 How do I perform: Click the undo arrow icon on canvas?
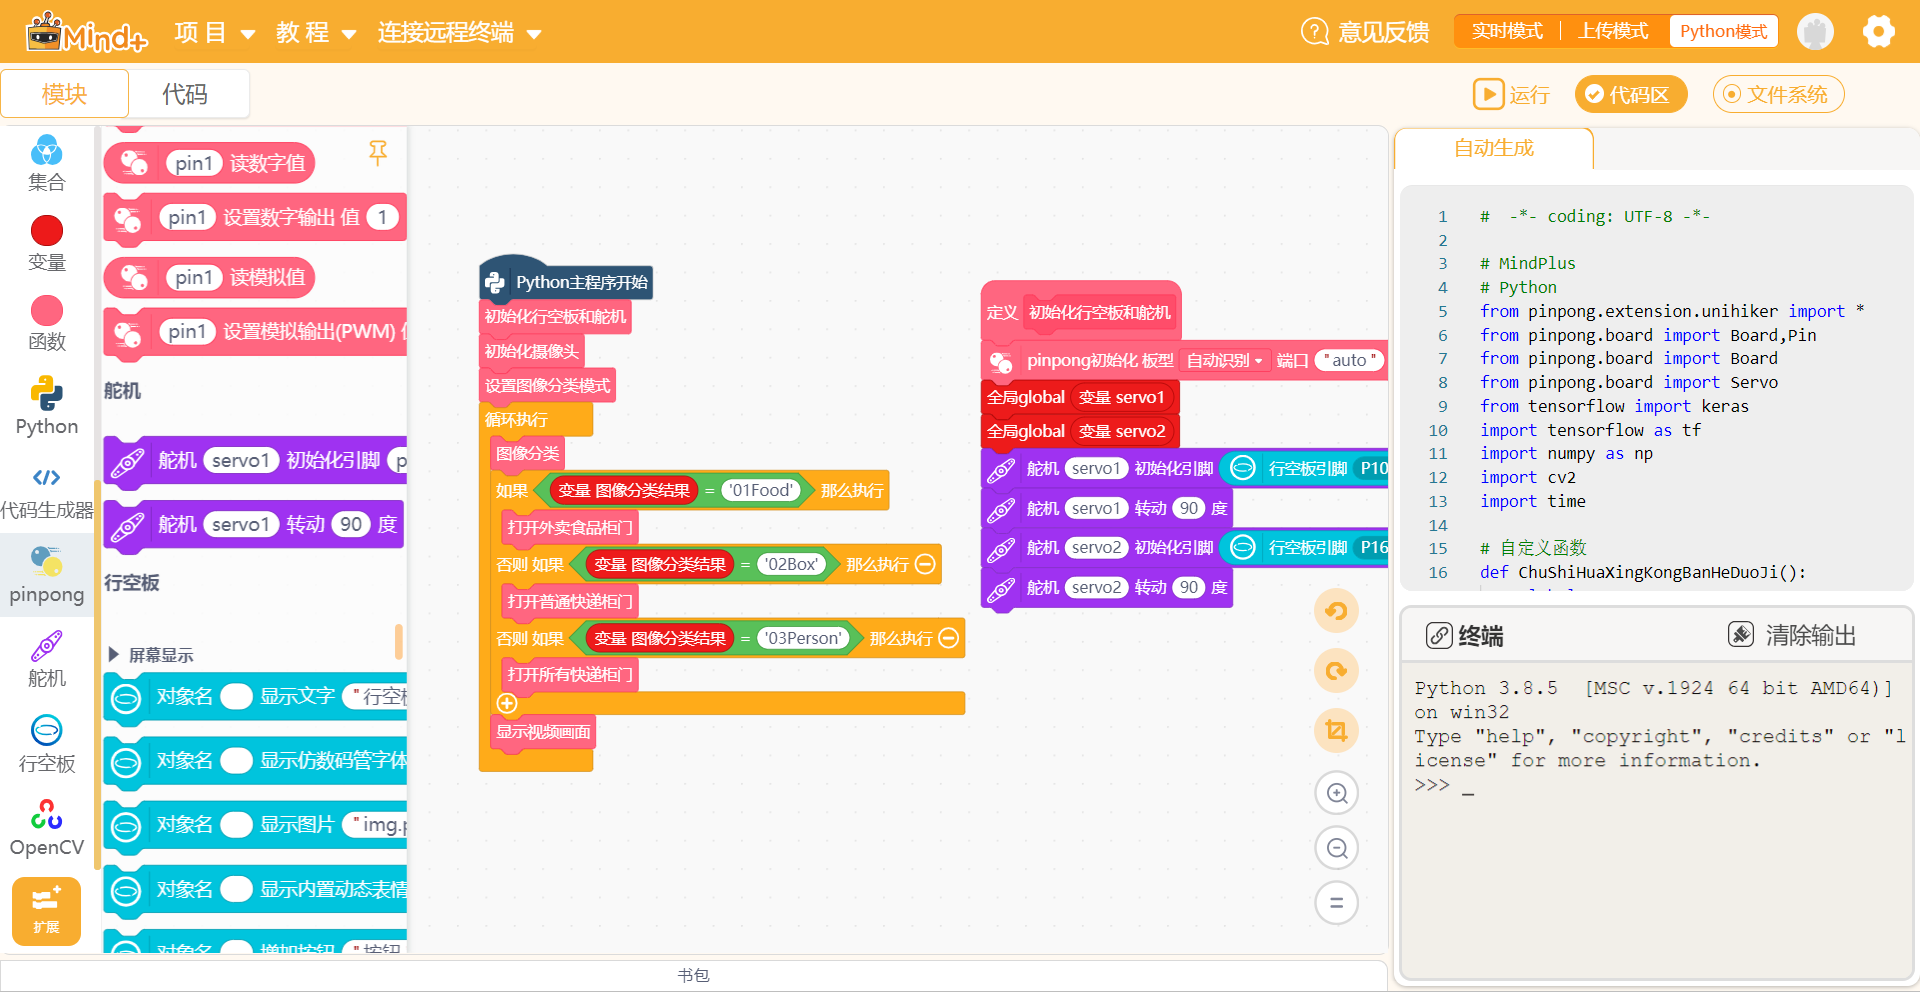click(1336, 611)
